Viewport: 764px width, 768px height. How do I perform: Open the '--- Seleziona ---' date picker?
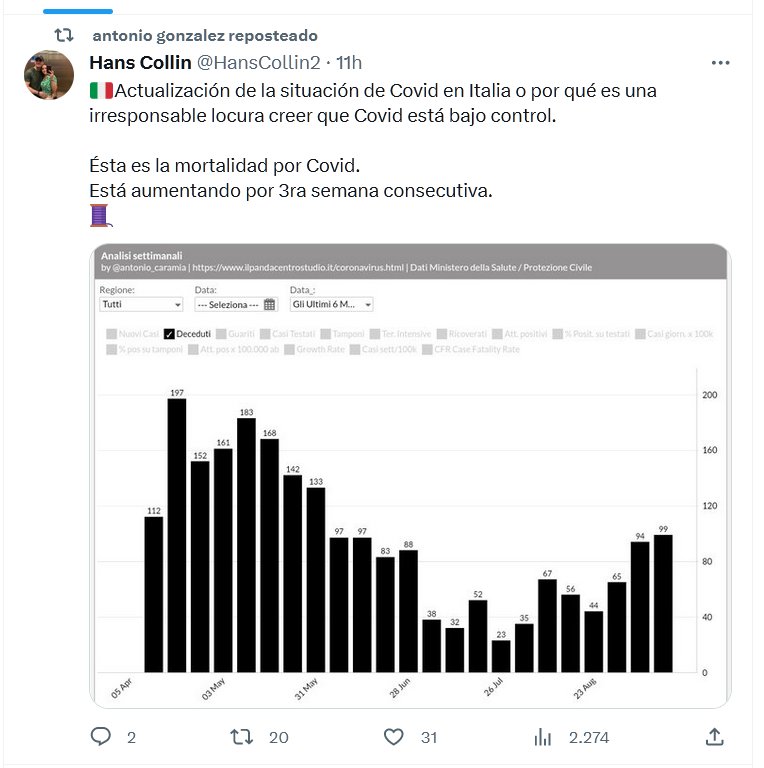tap(229, 304)
